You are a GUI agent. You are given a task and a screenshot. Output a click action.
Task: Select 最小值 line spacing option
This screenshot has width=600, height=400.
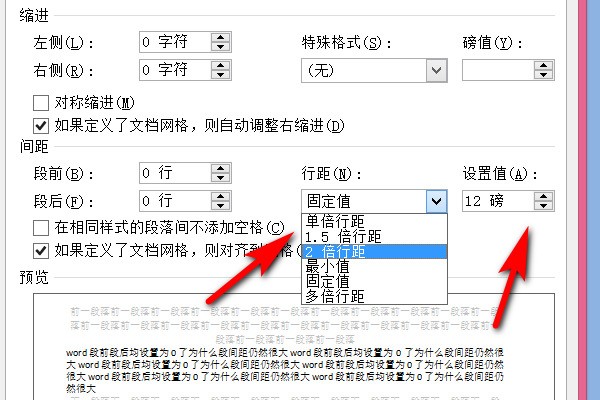tap(328, 266)
